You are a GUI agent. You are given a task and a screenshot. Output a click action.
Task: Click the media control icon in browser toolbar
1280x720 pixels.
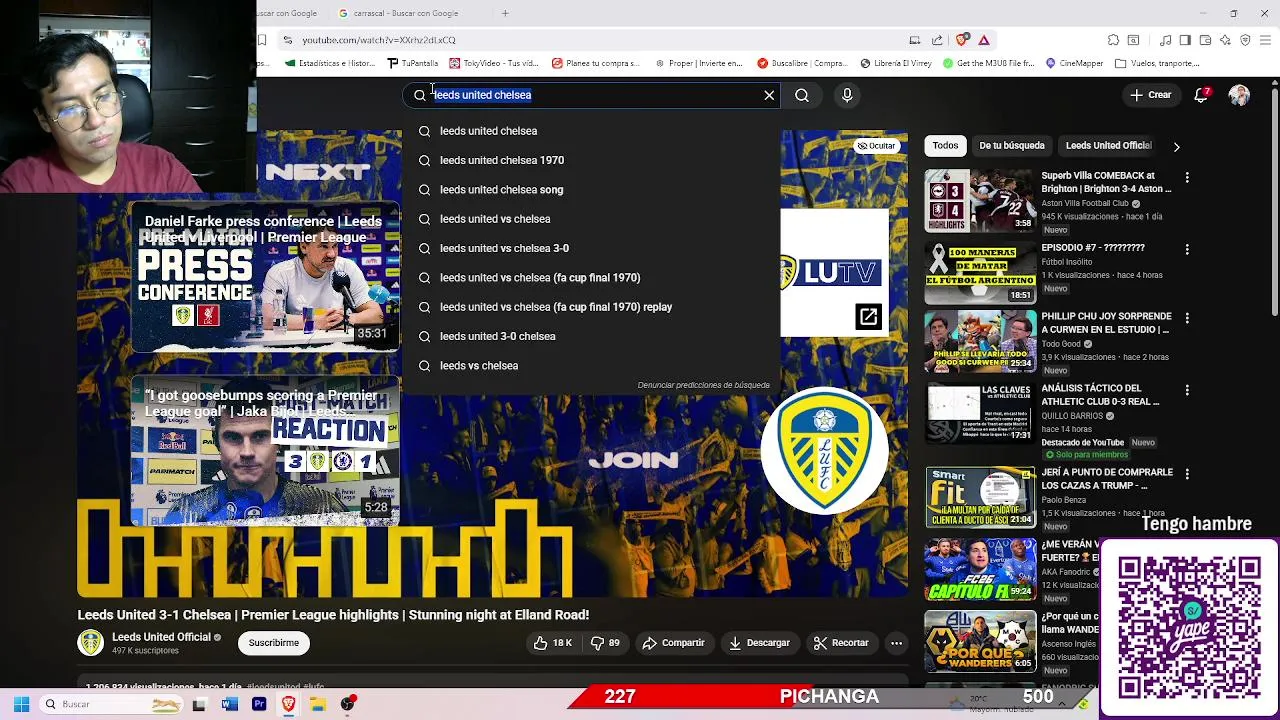(1165, 40)
